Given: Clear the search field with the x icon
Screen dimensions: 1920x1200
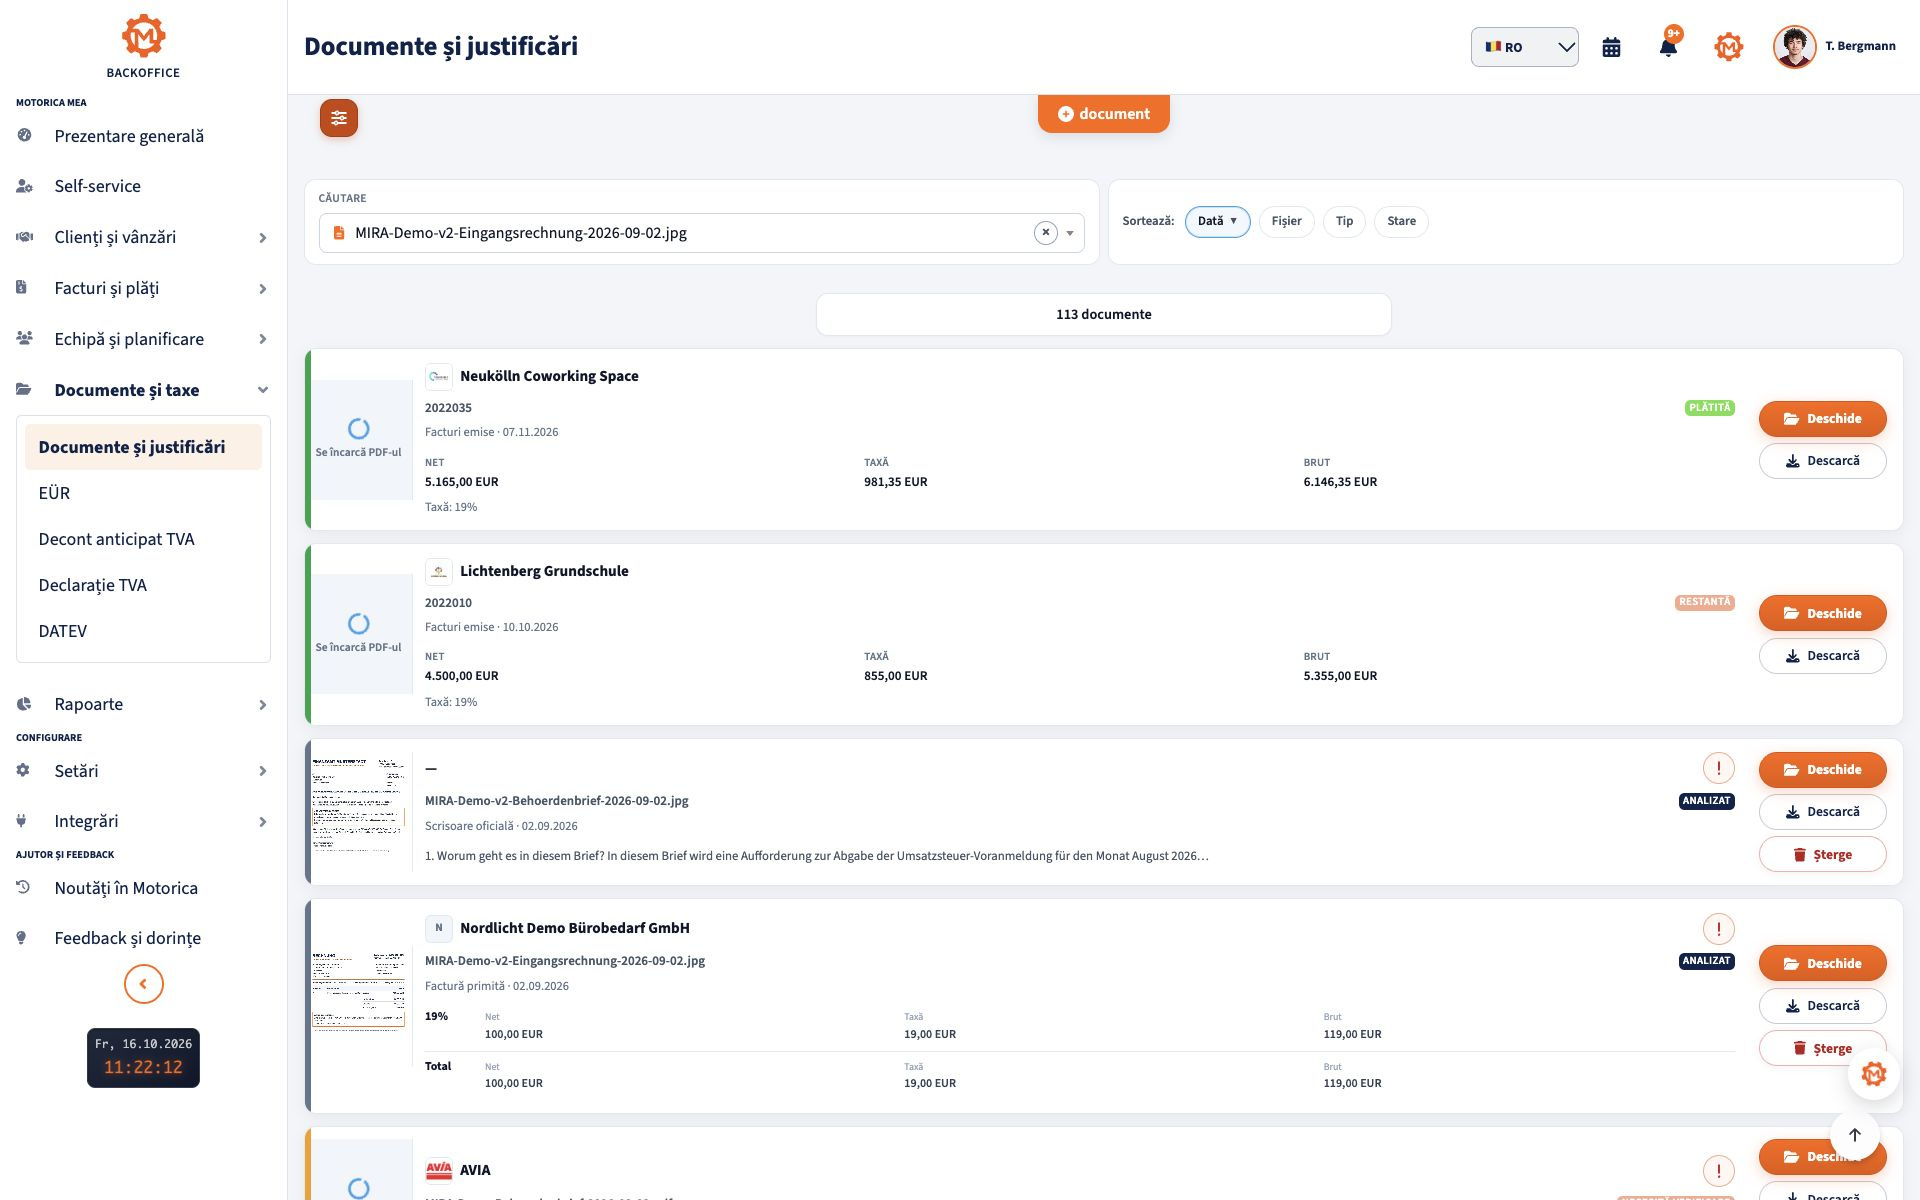Looking at the screenshot, I should pos(1045,233).
